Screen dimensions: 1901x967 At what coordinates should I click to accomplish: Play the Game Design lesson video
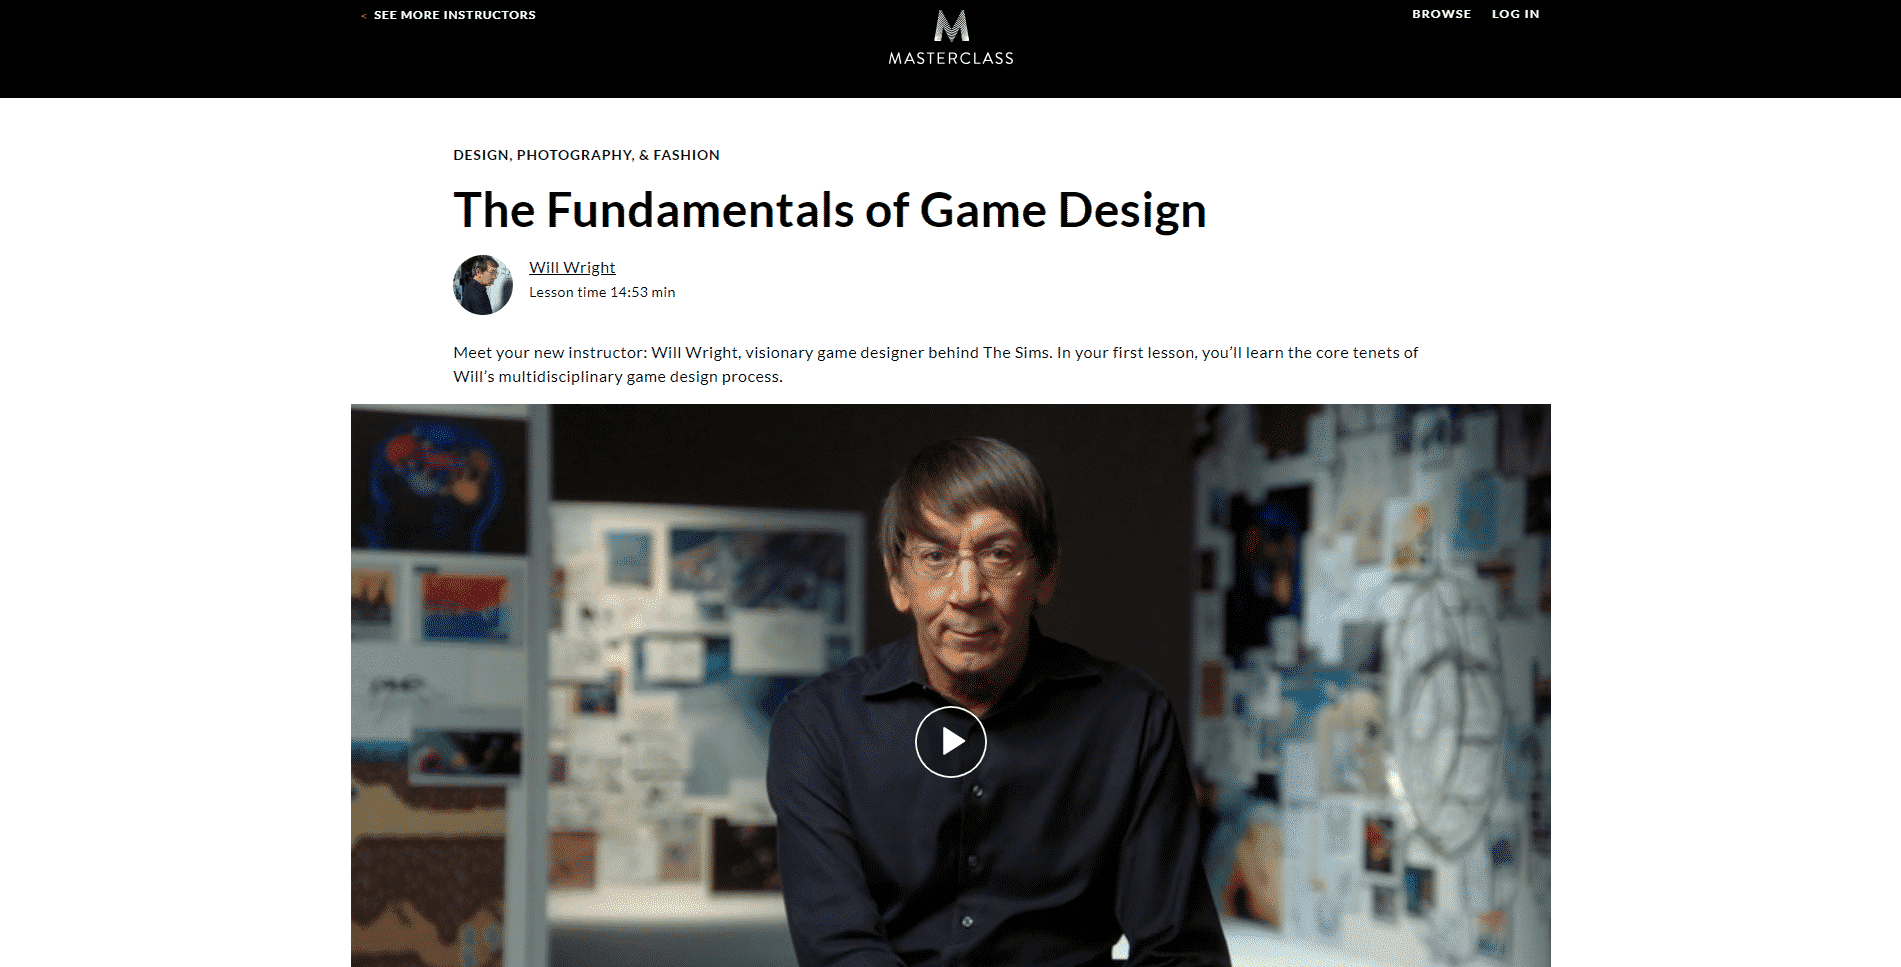[x=950, y=742]
